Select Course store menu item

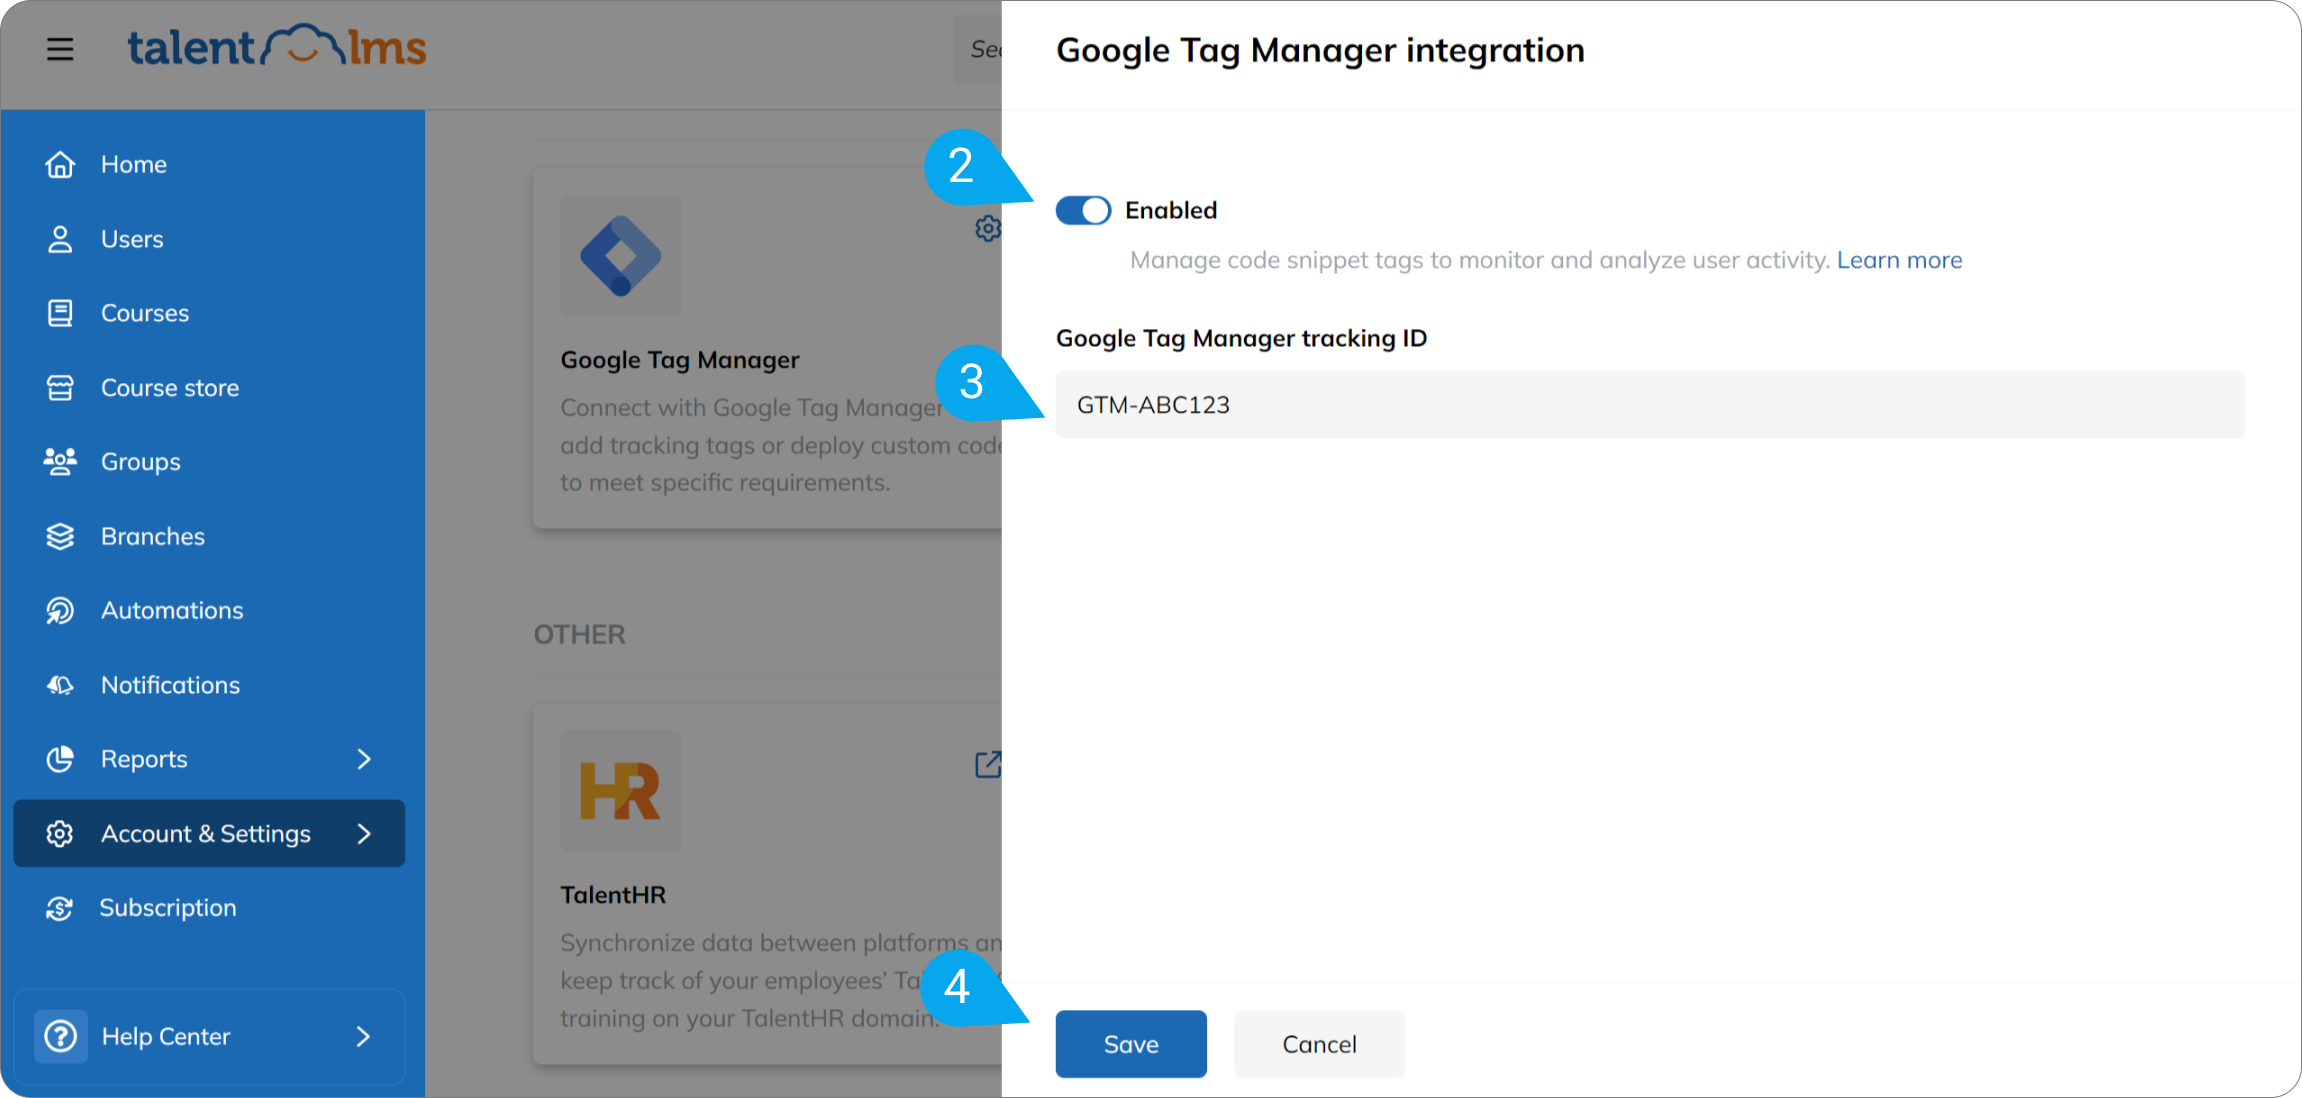[x=170, y=388]
